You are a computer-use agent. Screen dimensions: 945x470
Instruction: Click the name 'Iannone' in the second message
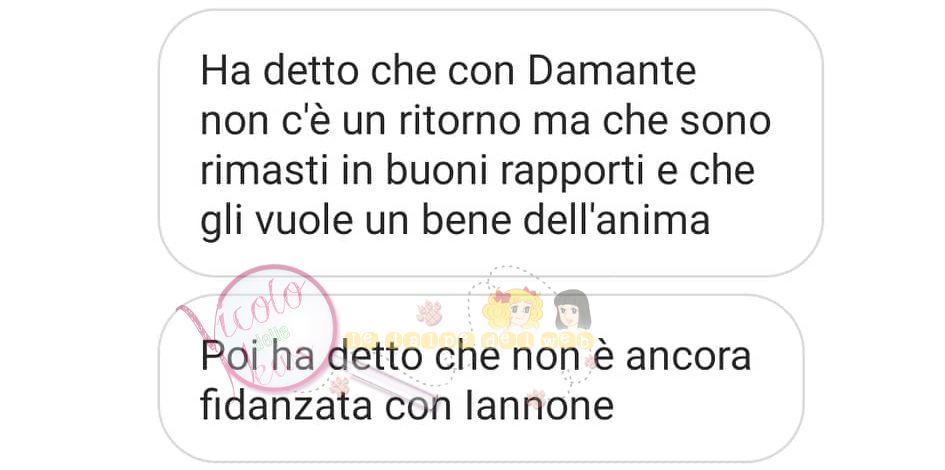point(539,406)
